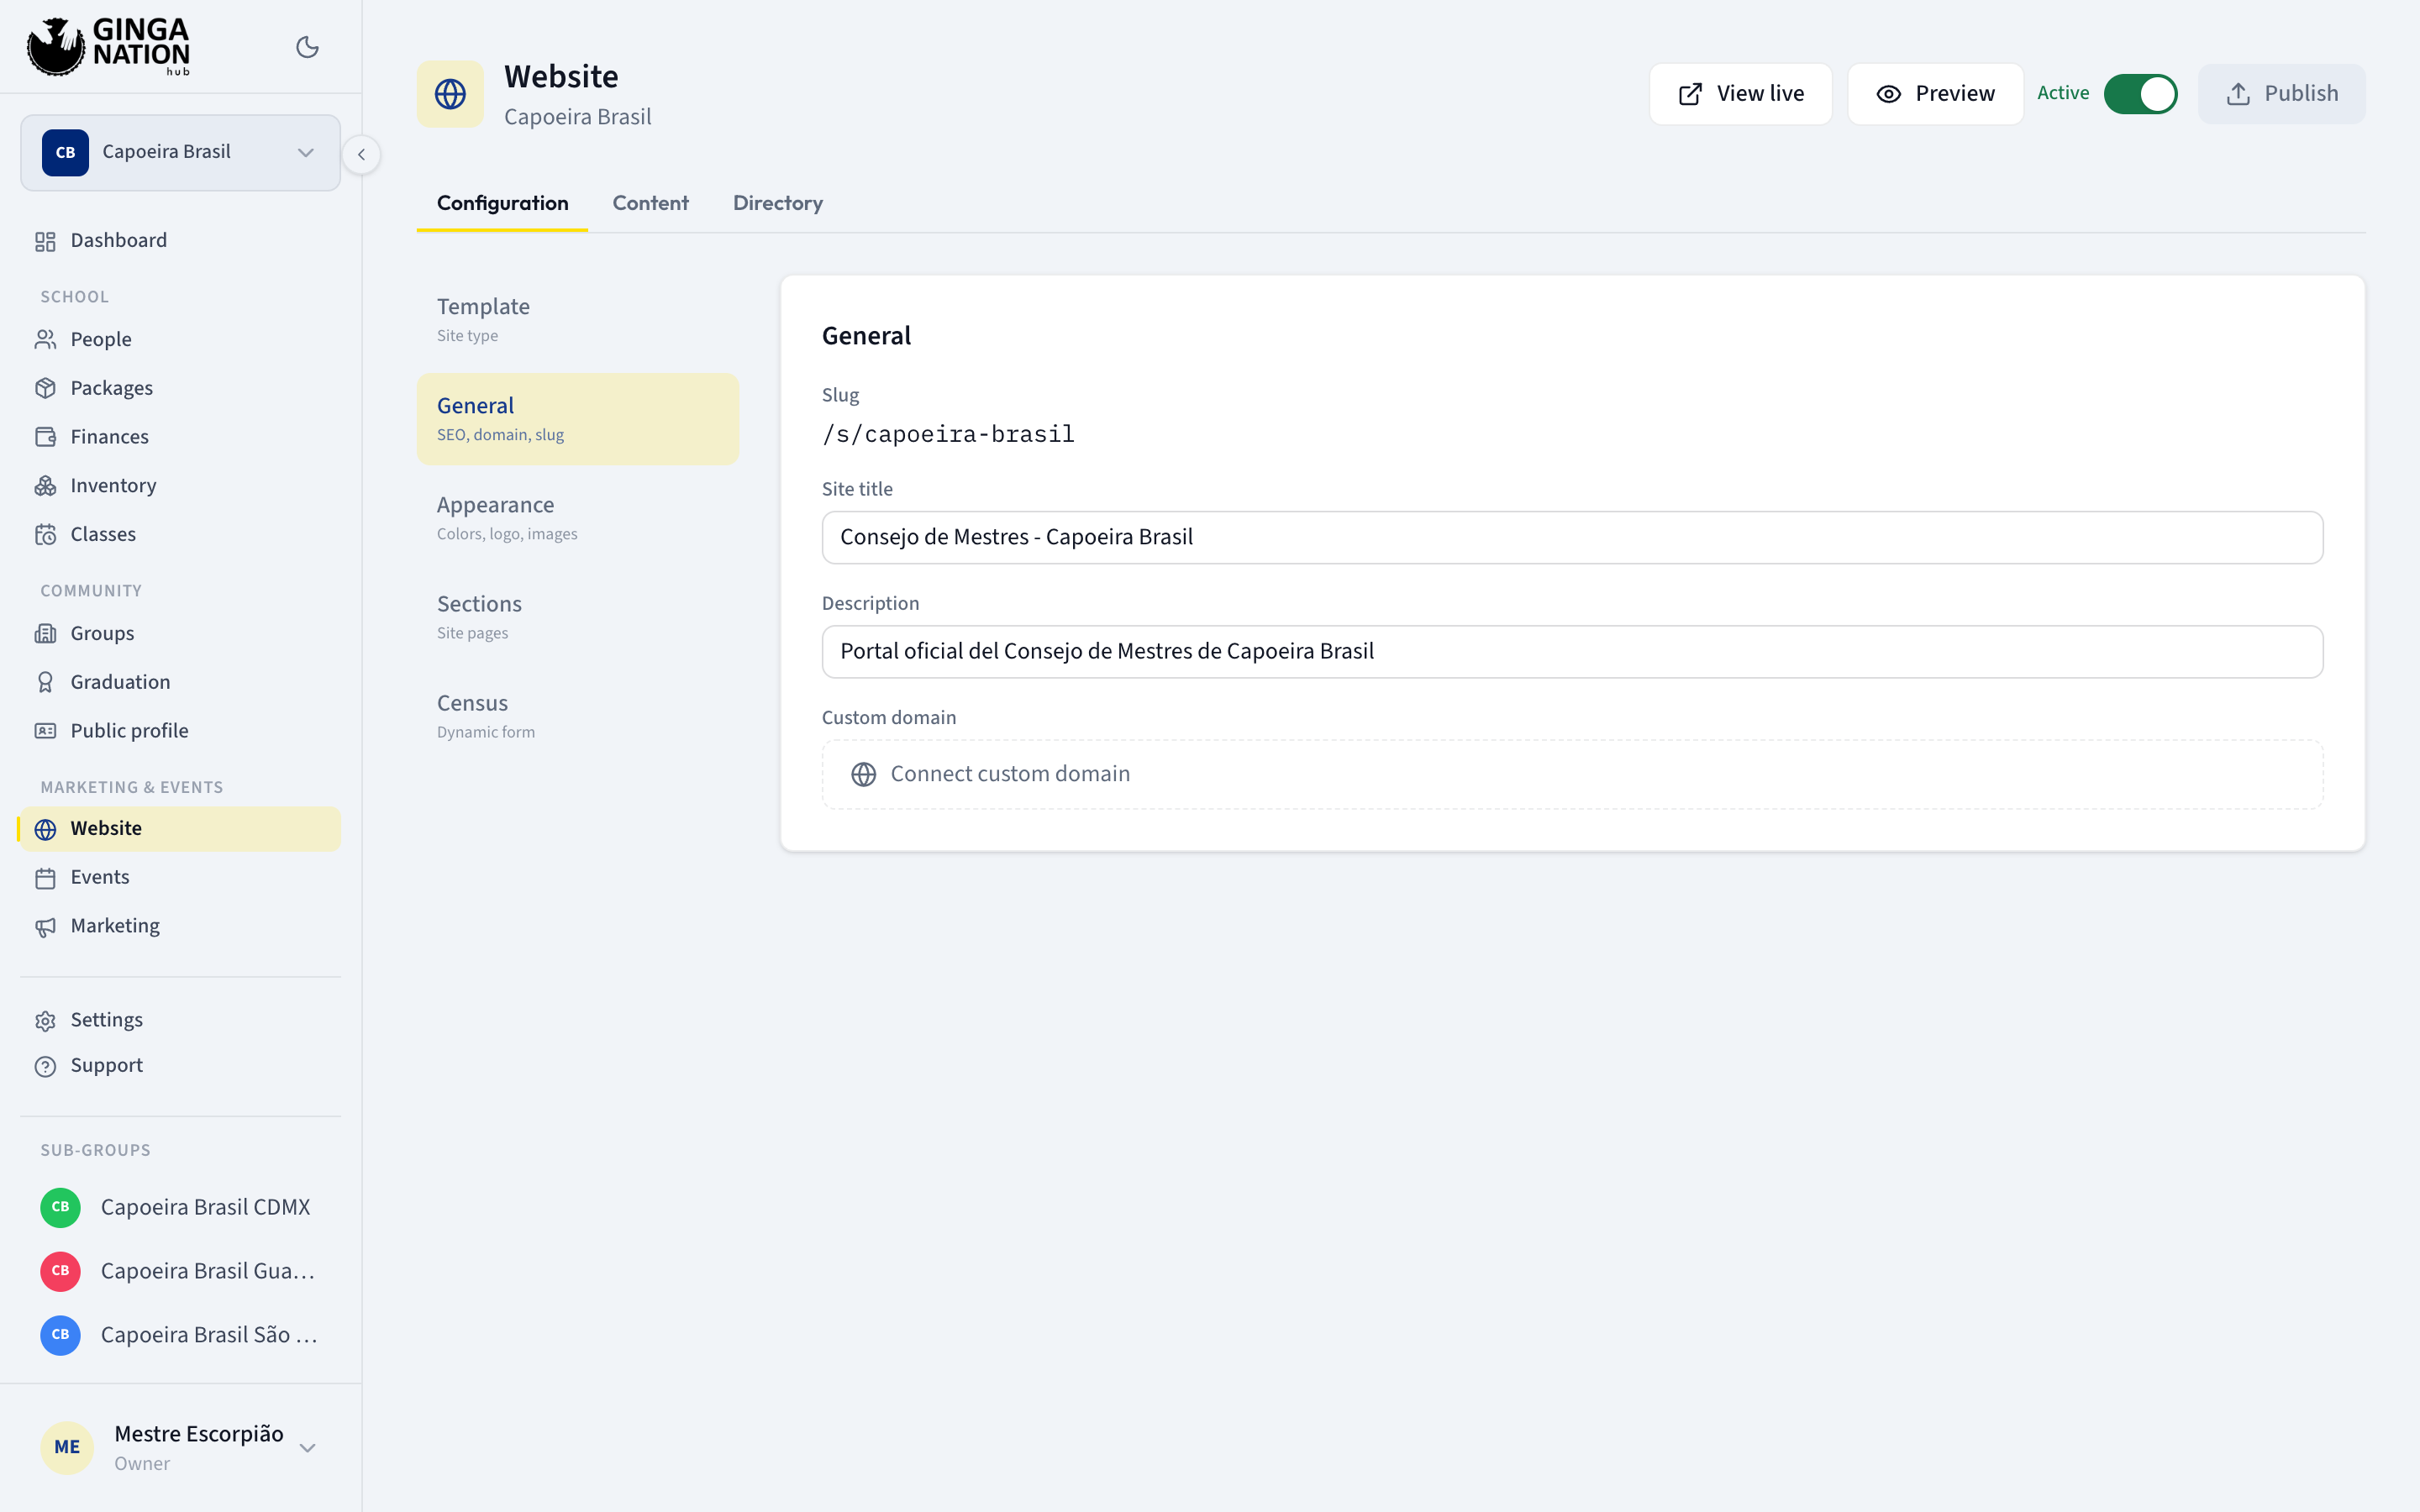The image size is (2420, 1512).
Task: Click the View live button
Action: coord(1740,94)
